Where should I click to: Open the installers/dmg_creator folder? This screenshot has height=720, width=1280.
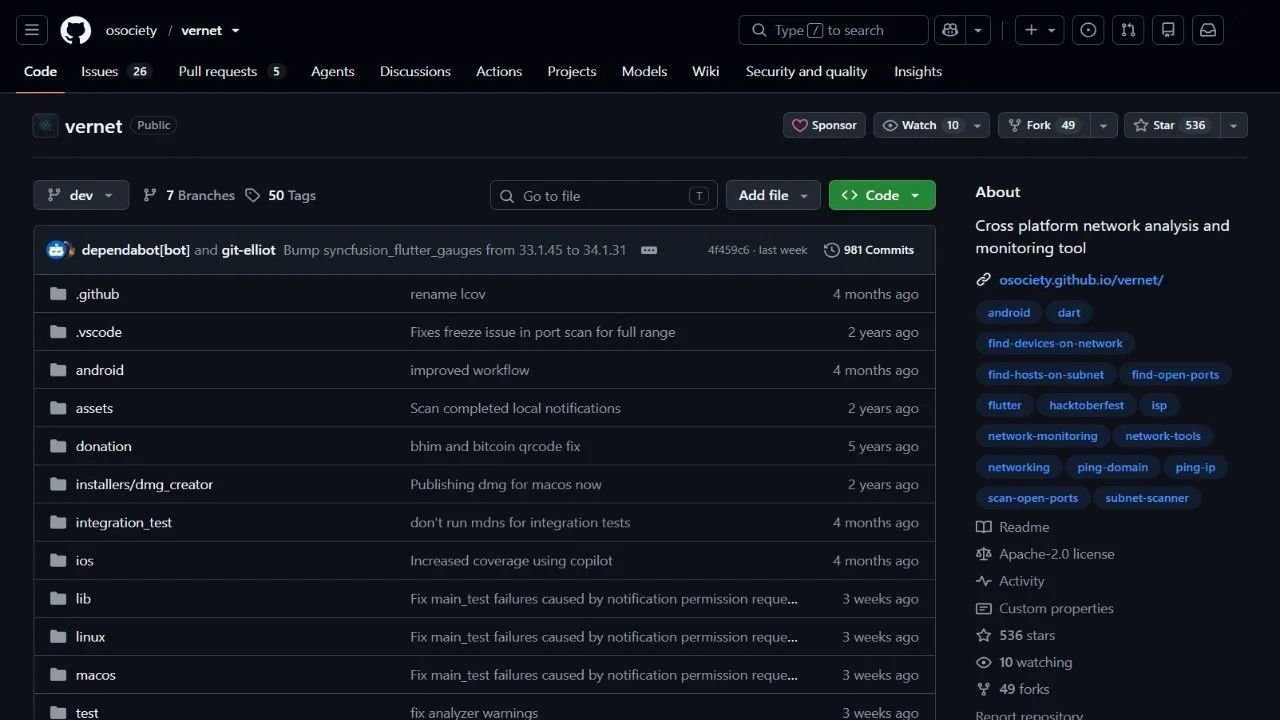144,484
